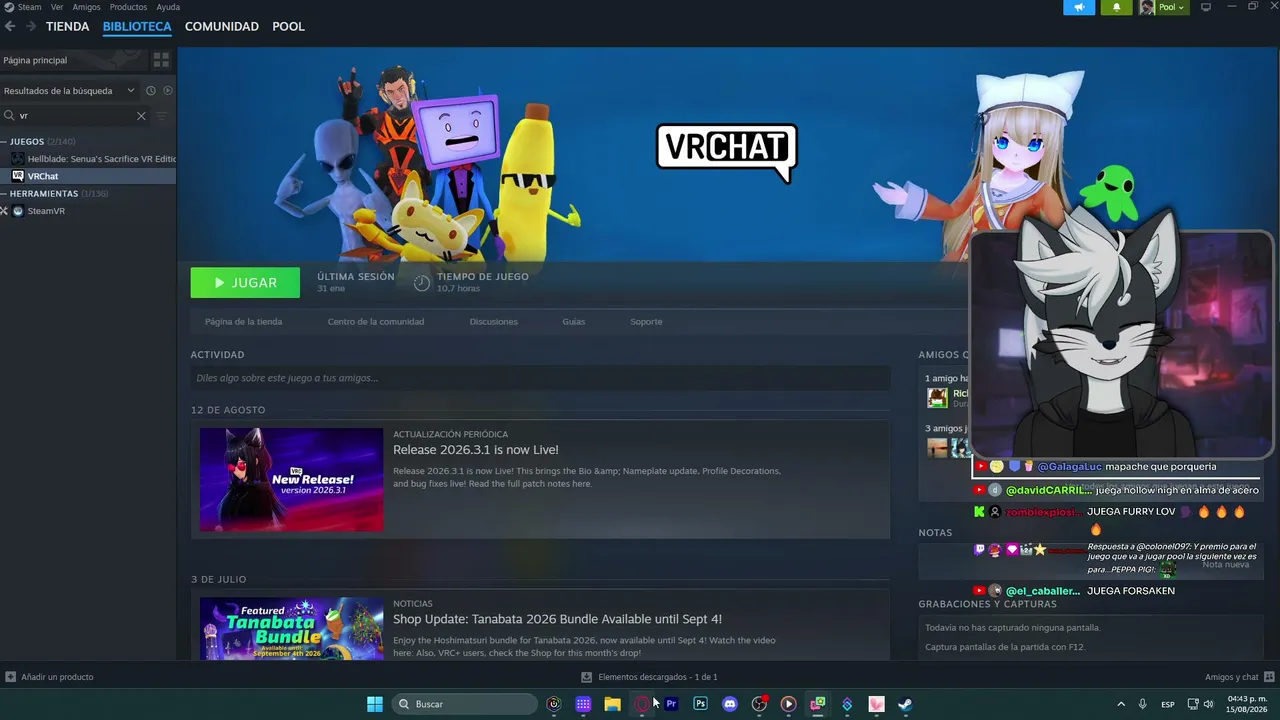The image size is (1280, 720).
Task: Collapse the HERRAMIENTAS category
Action: pos(4,194)
